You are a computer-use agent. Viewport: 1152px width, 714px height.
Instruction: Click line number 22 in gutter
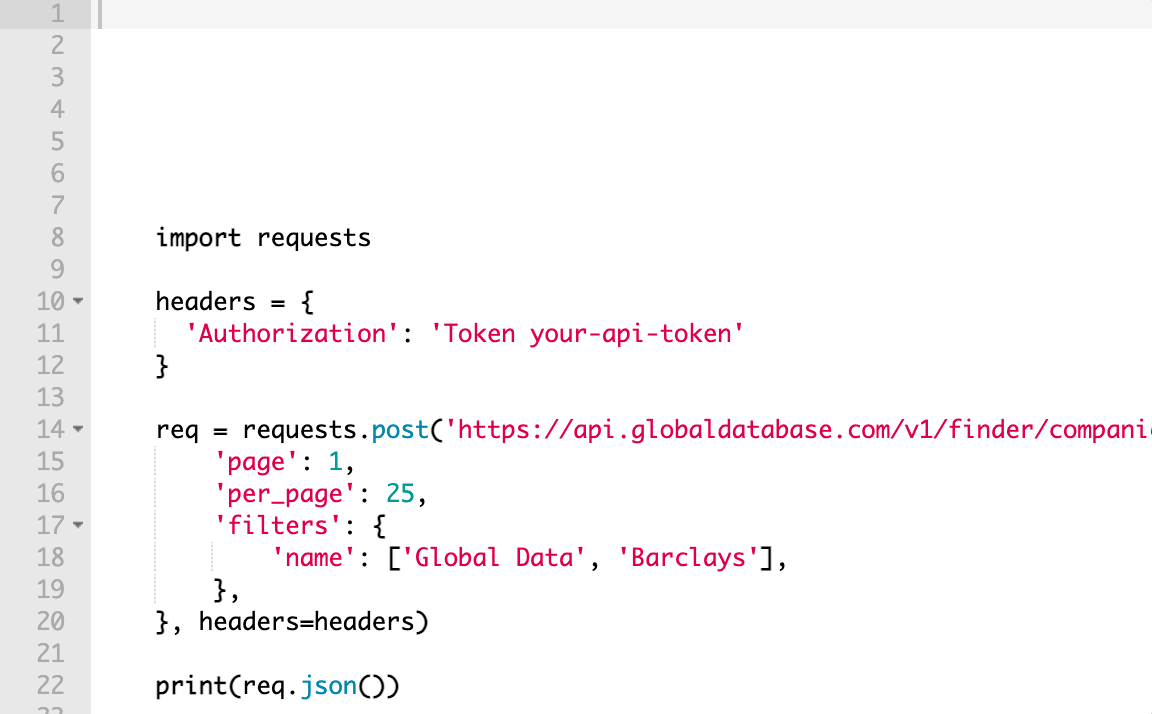pyautogui.click(x=51, y=685)
